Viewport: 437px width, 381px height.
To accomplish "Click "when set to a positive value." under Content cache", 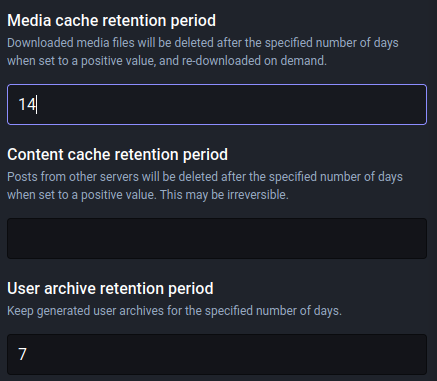I will [82, 195].
